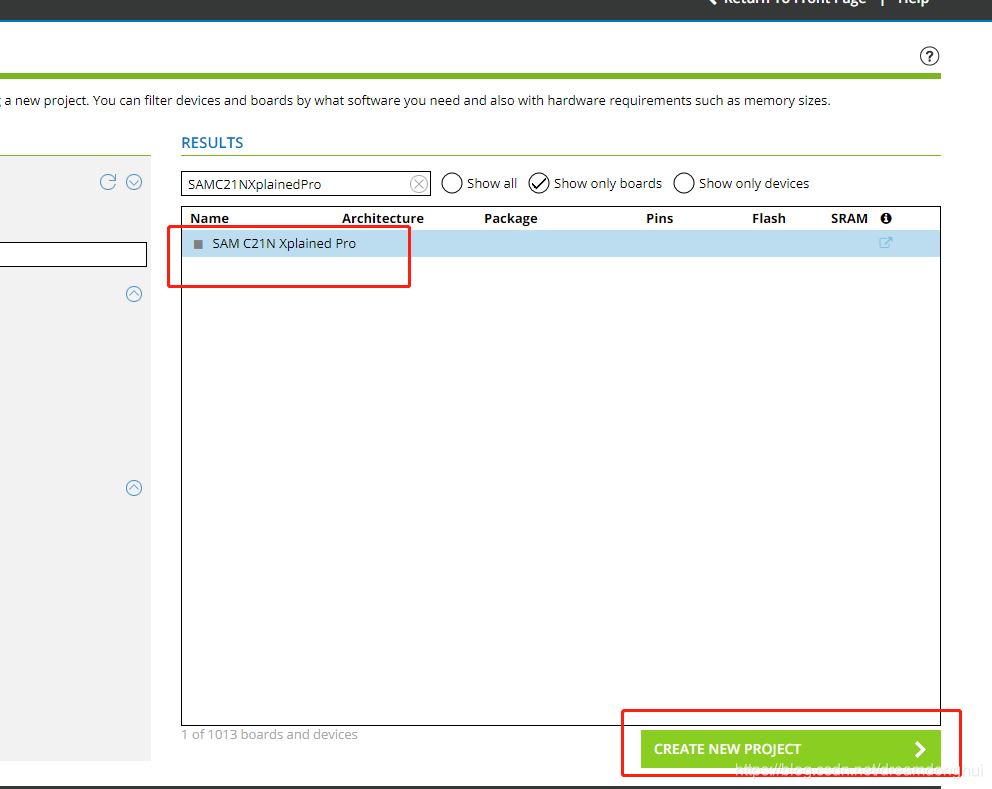992x789 pixels.
Task: Open the help question mark icon
Action: point(929,56)
